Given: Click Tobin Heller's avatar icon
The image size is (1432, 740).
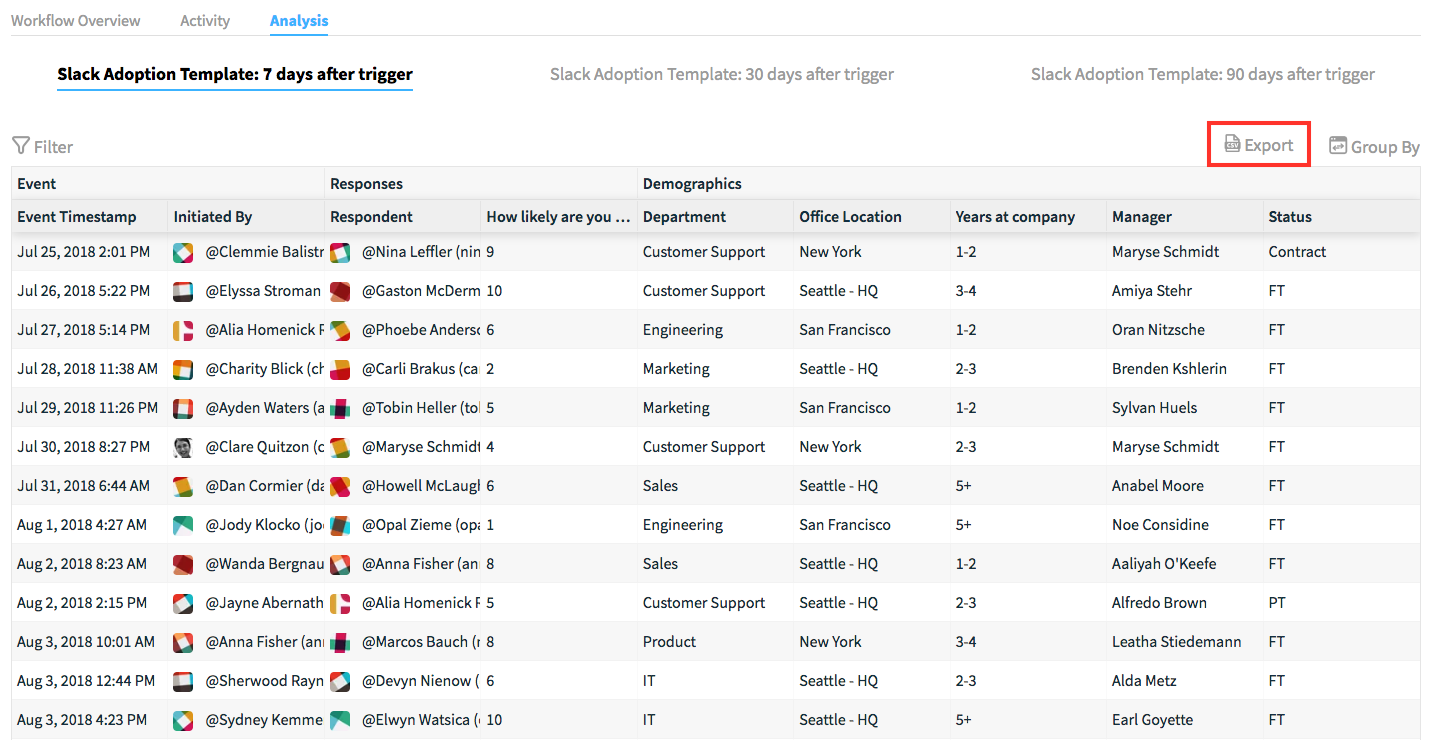Looking at the screenshot, I should coord(340,409).
